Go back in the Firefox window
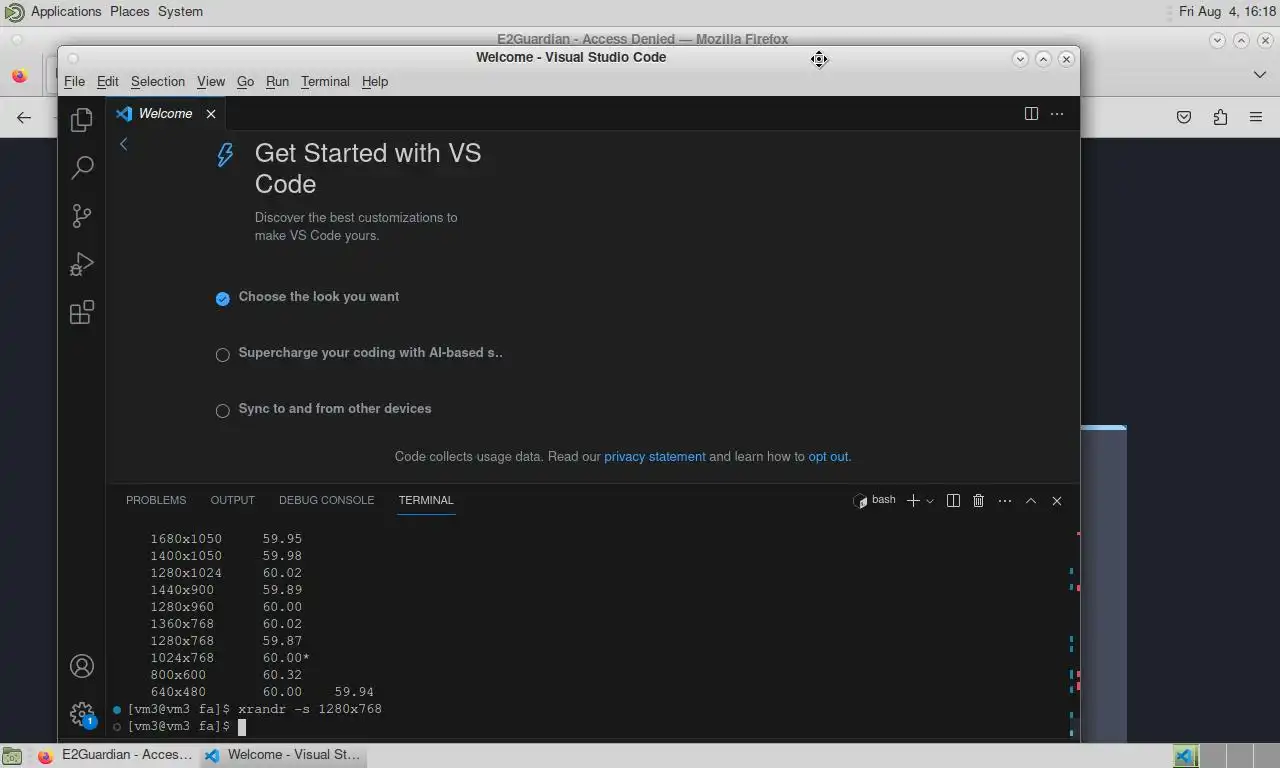The height and width of the screenshot is (768, 1280). 24,118
